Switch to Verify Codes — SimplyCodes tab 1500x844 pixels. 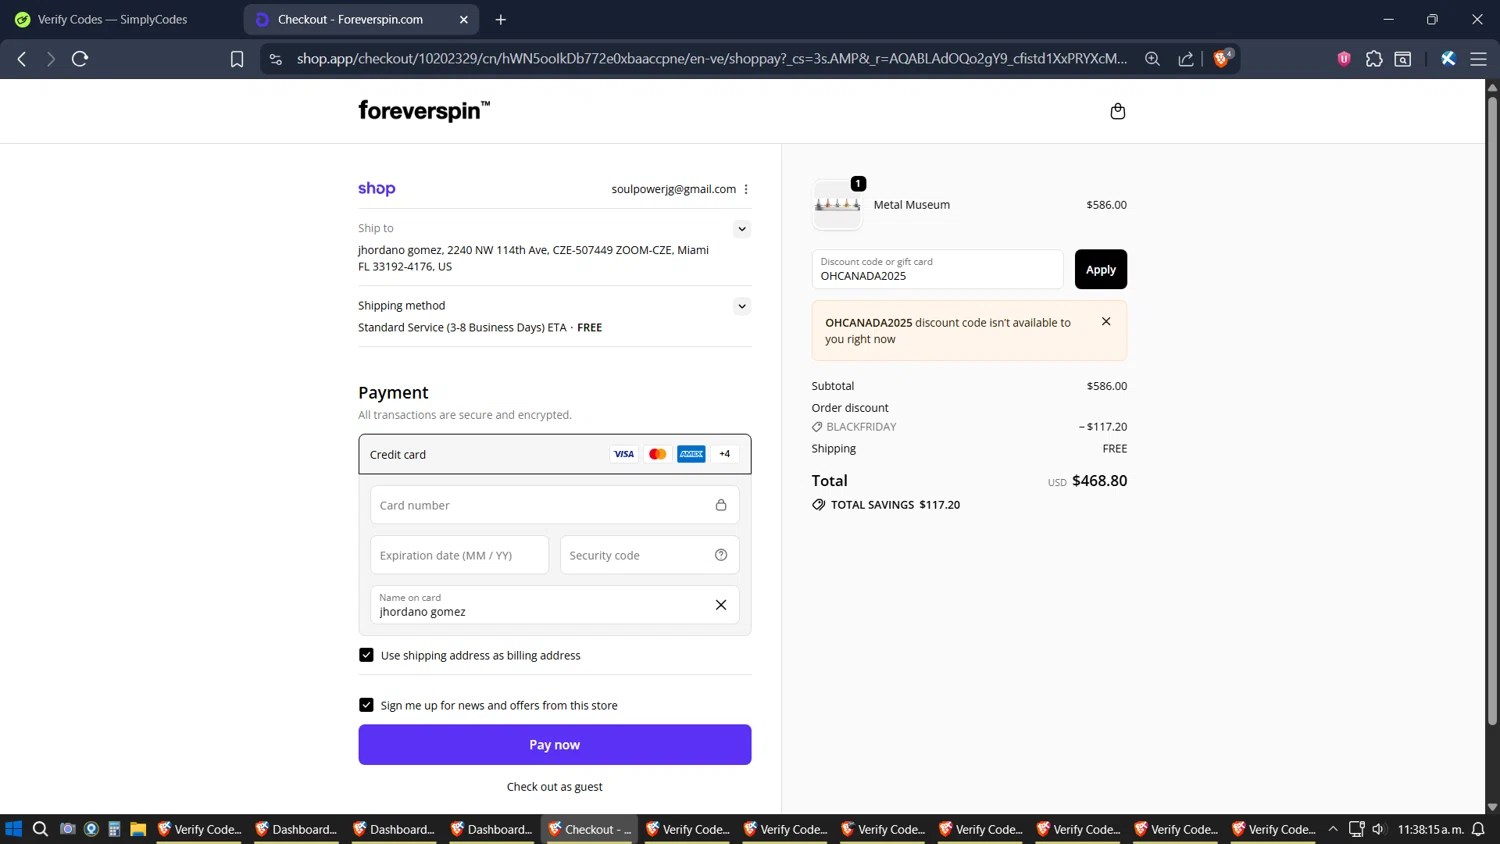[x=112, y=19]
